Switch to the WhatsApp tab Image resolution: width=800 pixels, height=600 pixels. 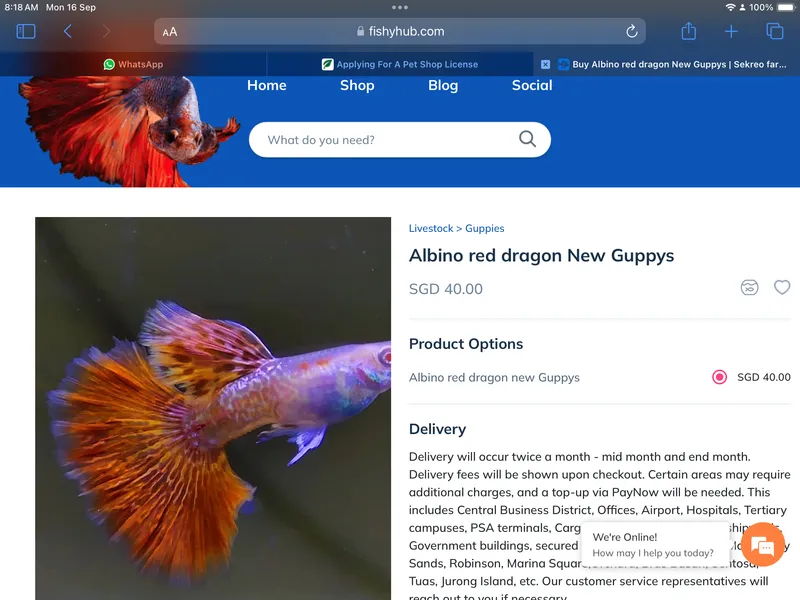133,64
